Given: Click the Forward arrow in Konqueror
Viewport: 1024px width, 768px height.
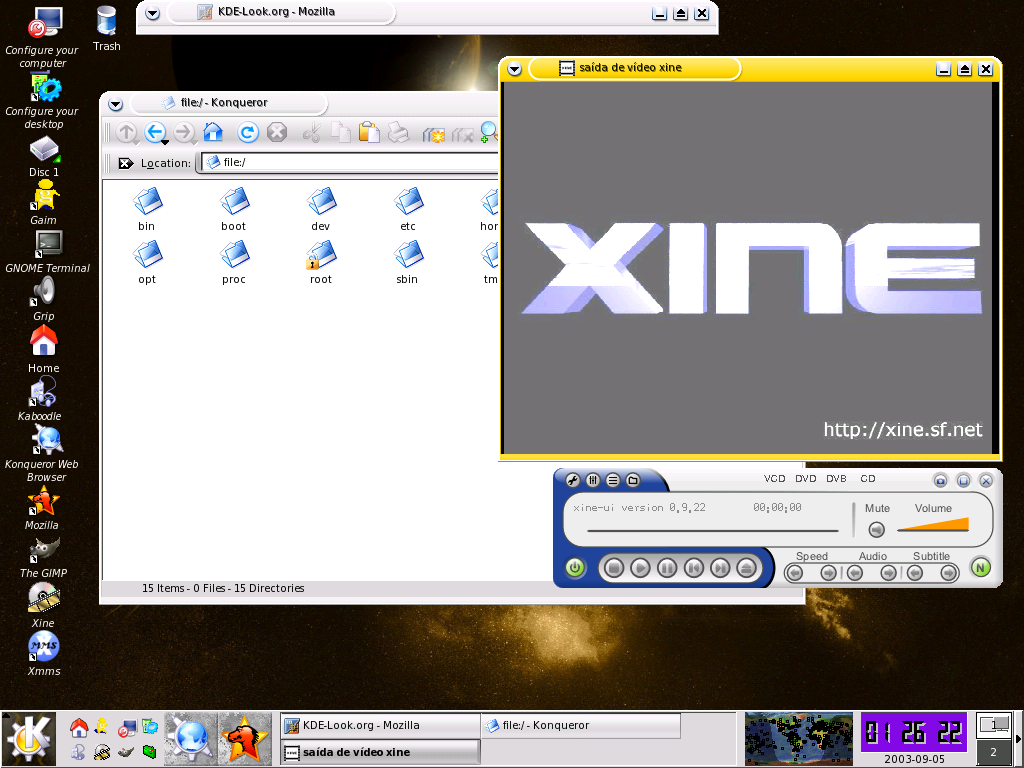Looking at the screenshot, I should (184, 133).
